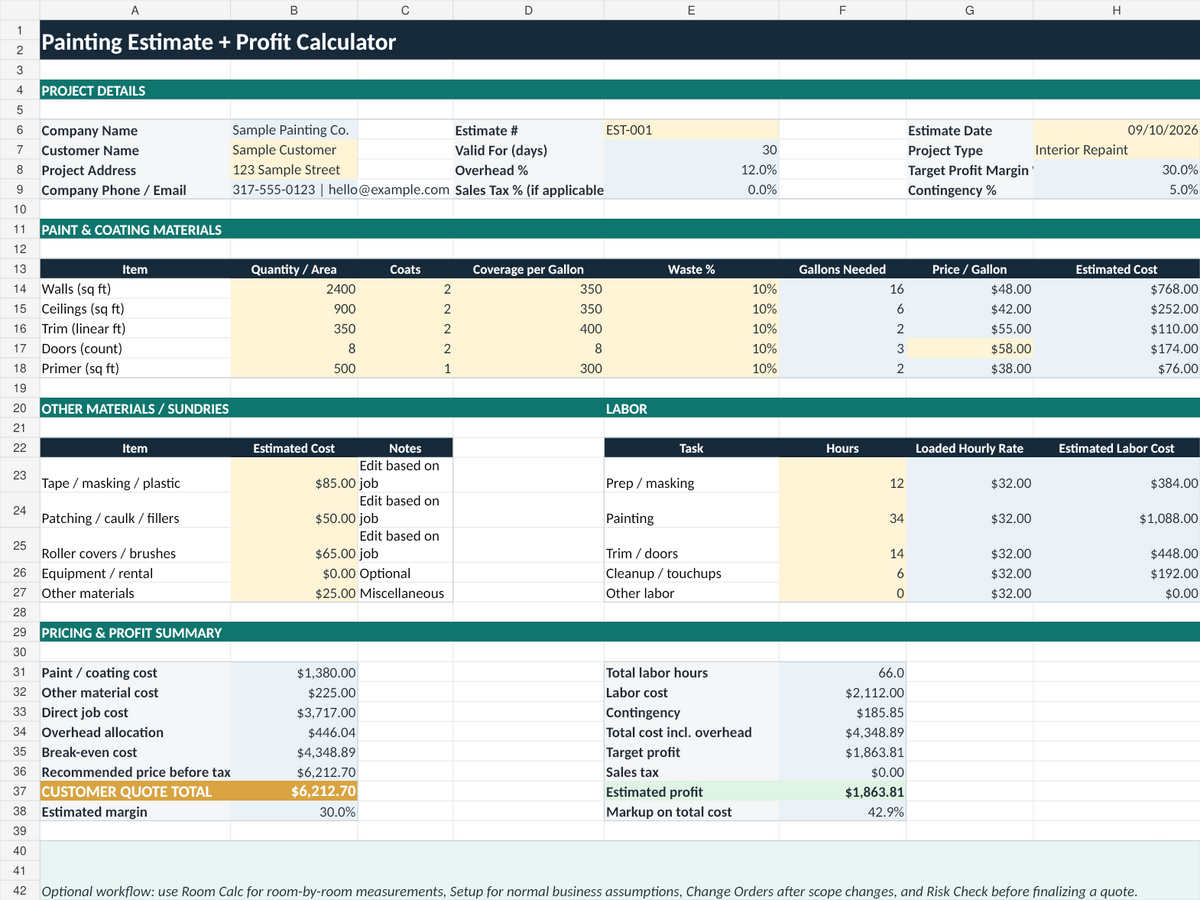Select the Painting labor cost $1,088.00

[x=1116, y=510]
